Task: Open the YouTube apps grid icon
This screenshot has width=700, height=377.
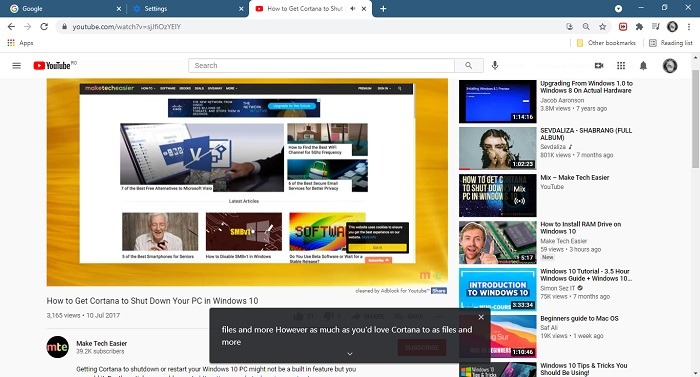Action: [621, 66]
